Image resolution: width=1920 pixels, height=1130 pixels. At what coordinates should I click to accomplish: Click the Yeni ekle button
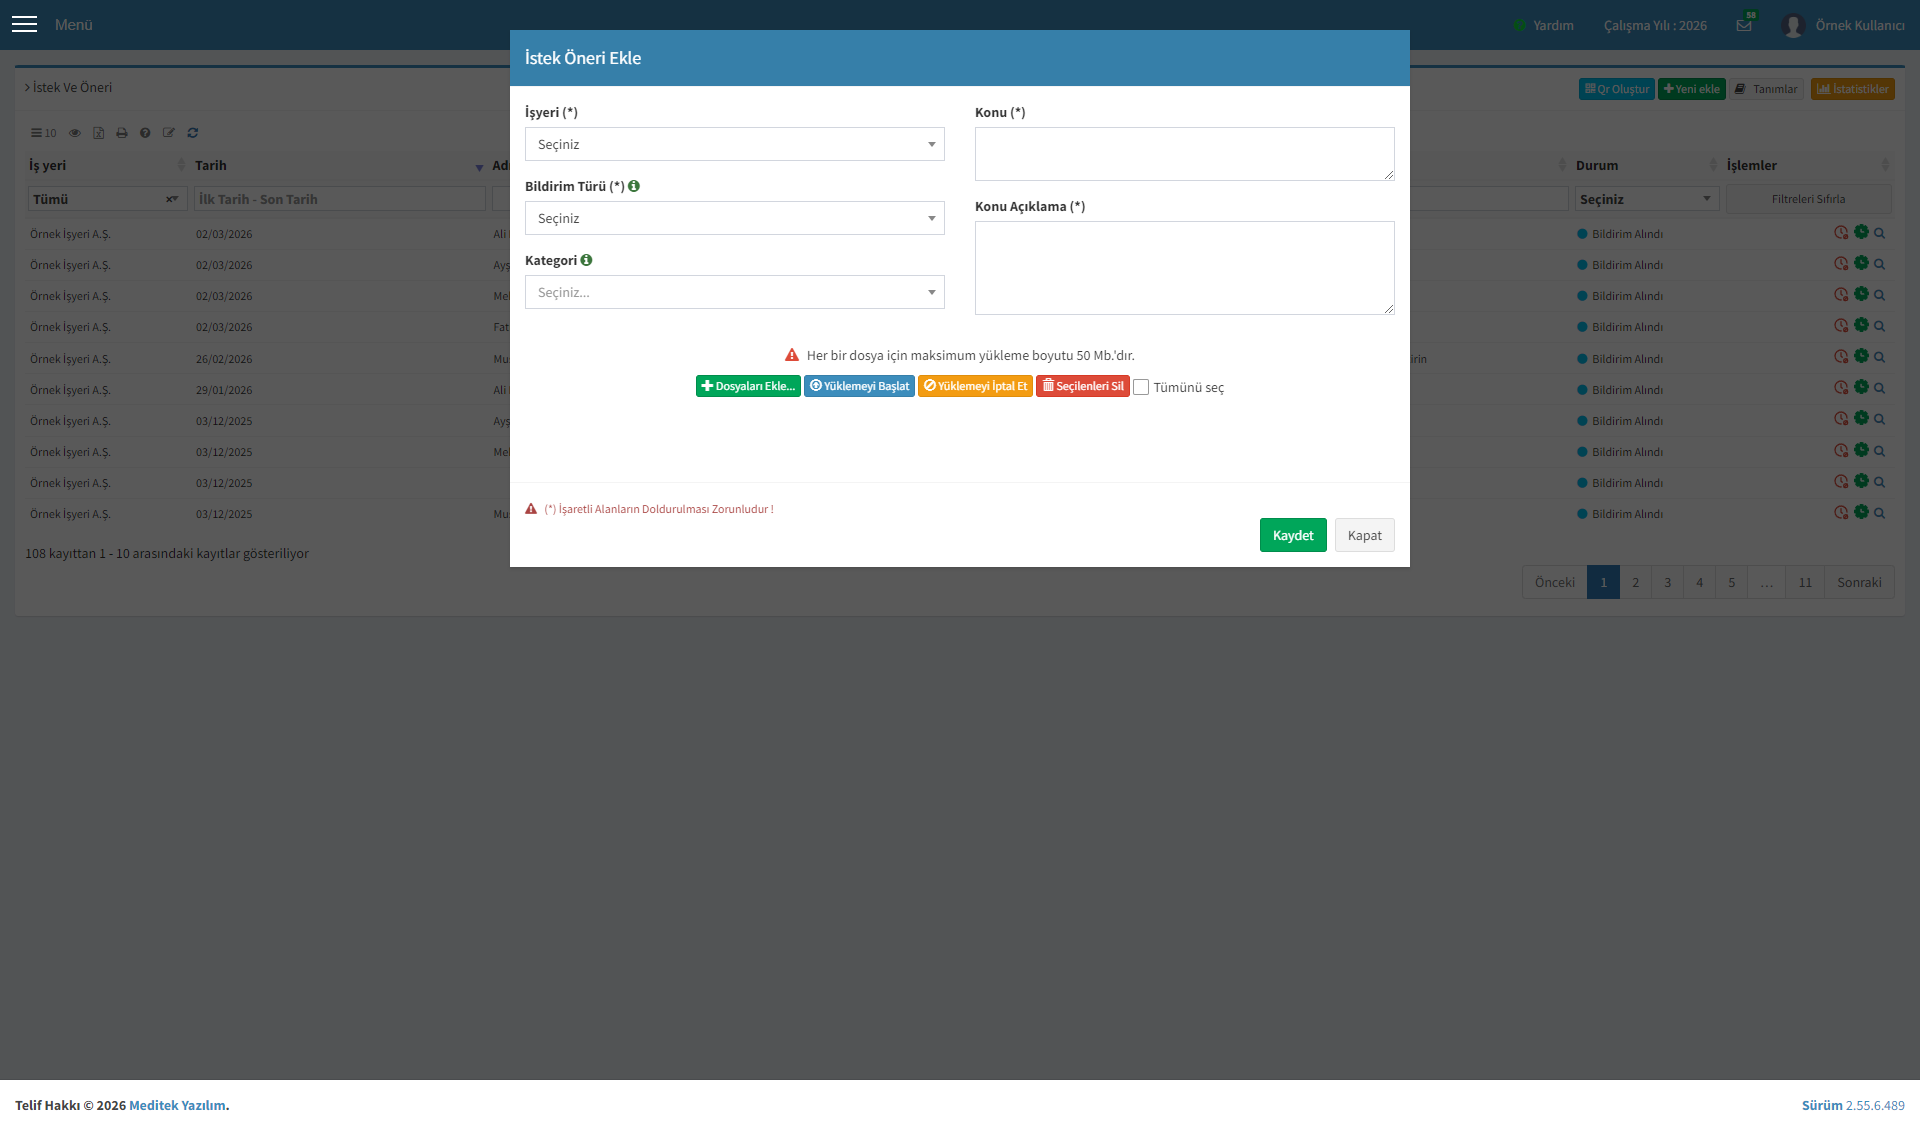(x=1692, y=89)
